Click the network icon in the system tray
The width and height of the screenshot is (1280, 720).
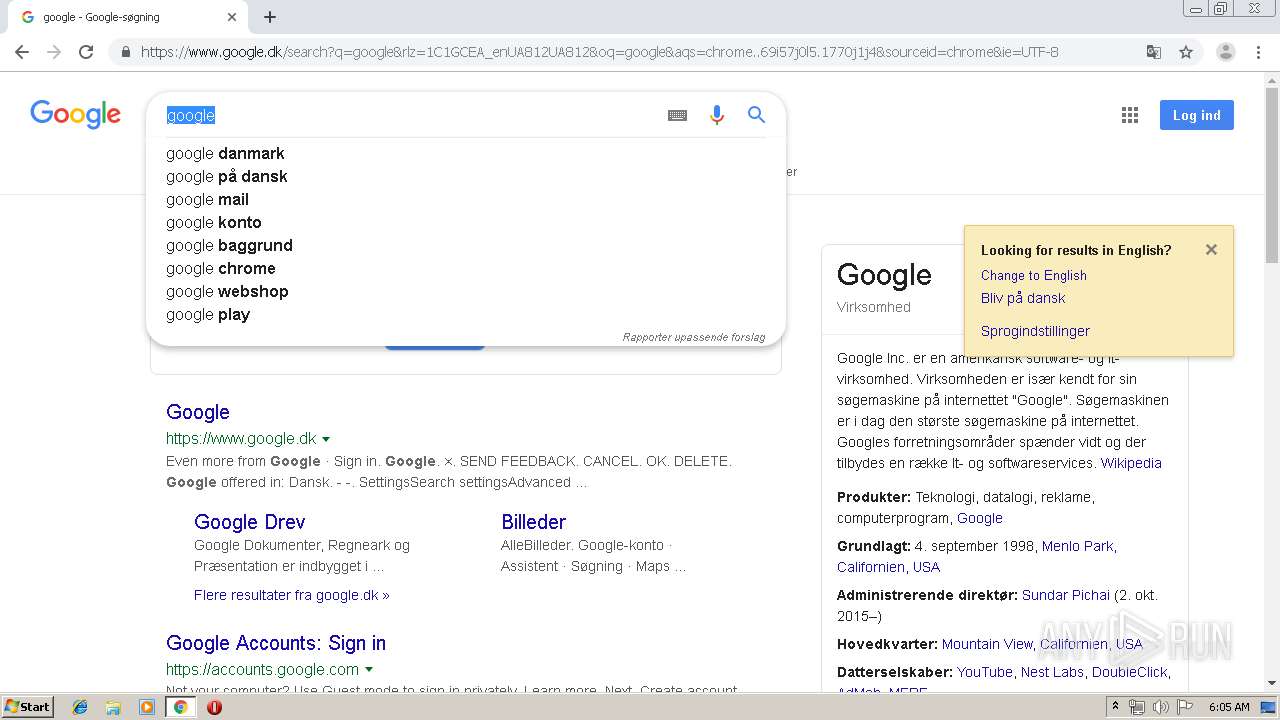point(1137,707)
